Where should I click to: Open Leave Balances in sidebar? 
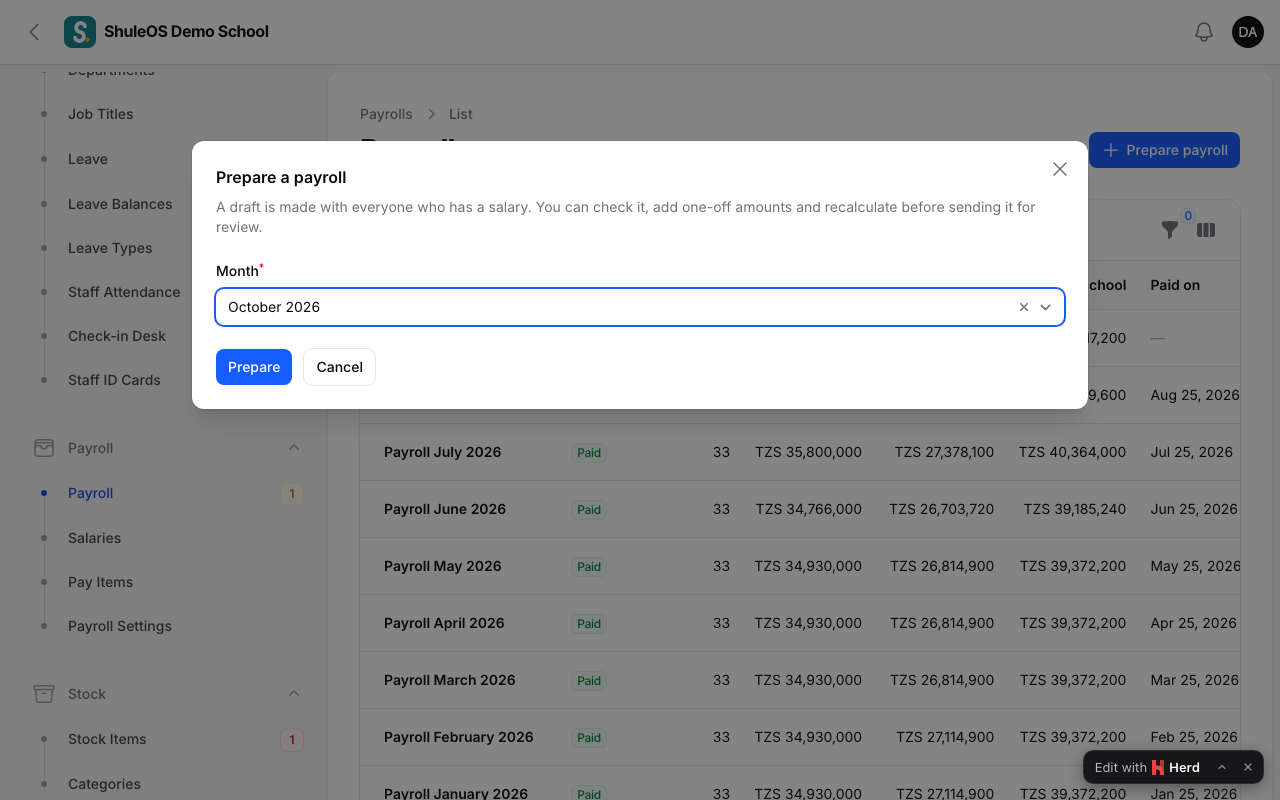click(120, 204)
